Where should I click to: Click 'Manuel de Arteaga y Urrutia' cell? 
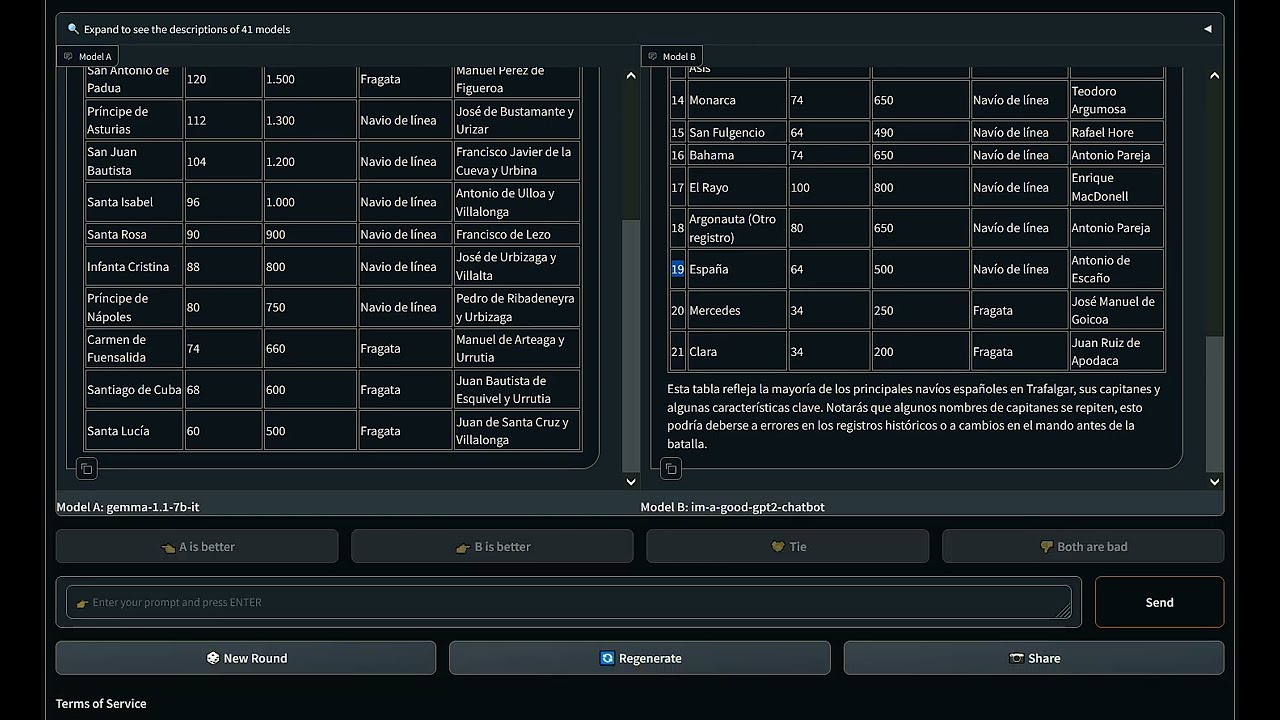(517, 348)
